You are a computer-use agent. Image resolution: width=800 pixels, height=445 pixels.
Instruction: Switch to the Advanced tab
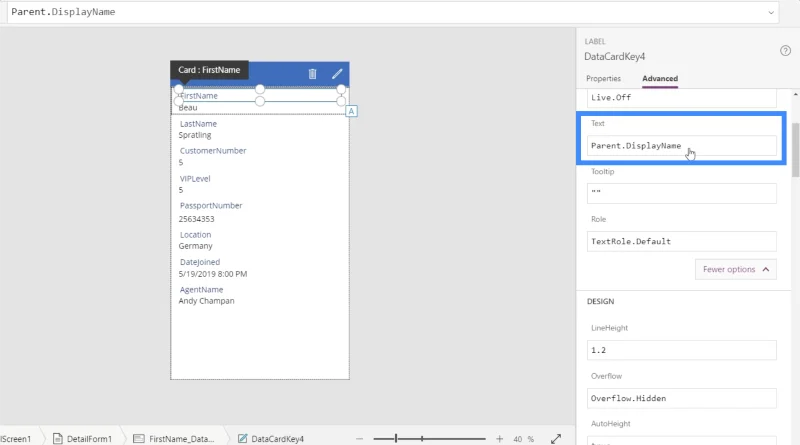point(660,79)
